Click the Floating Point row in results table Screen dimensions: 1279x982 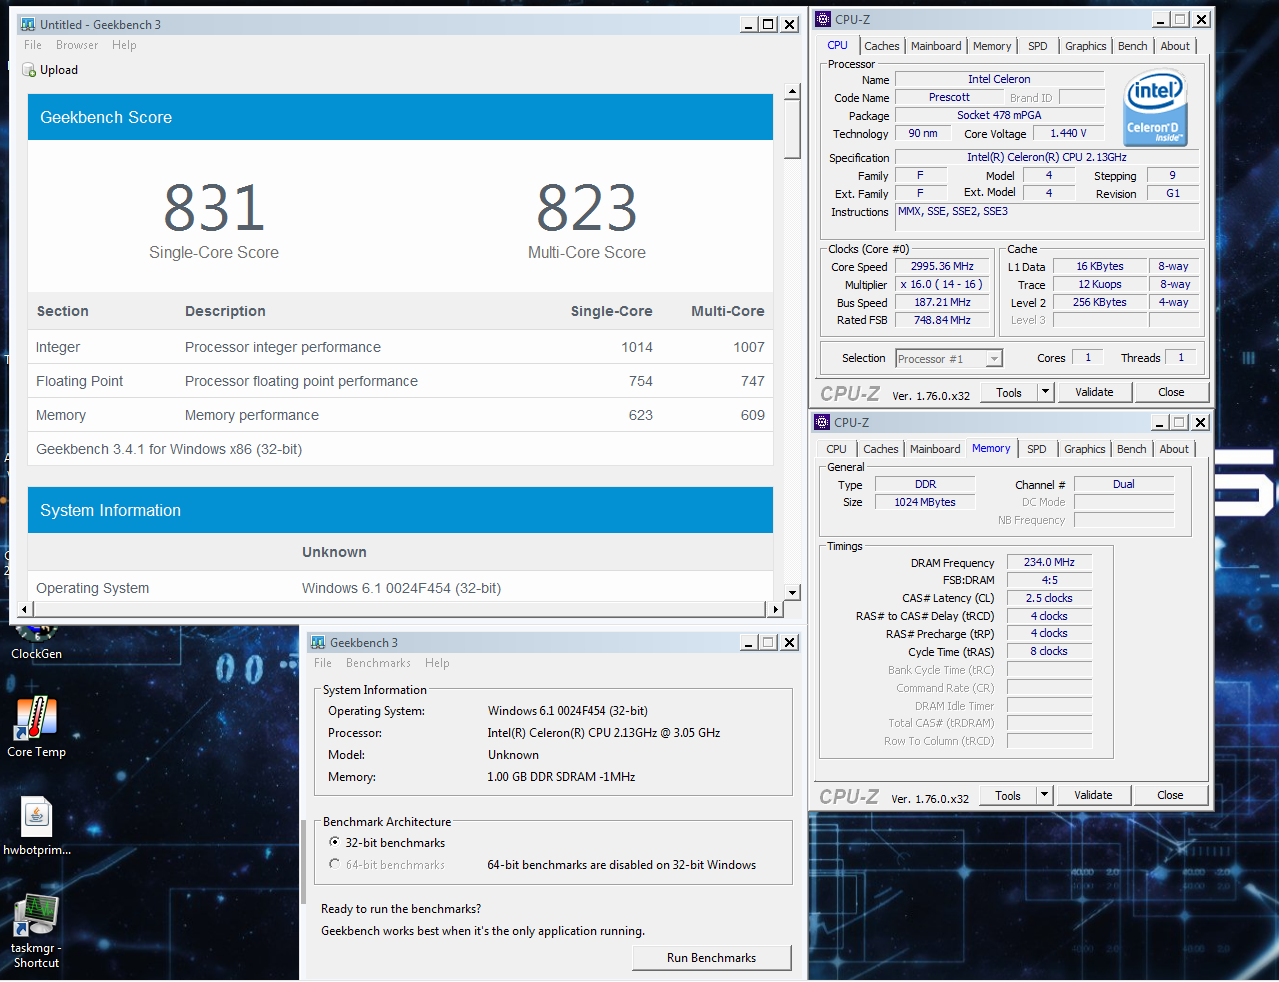coord(400,381)
